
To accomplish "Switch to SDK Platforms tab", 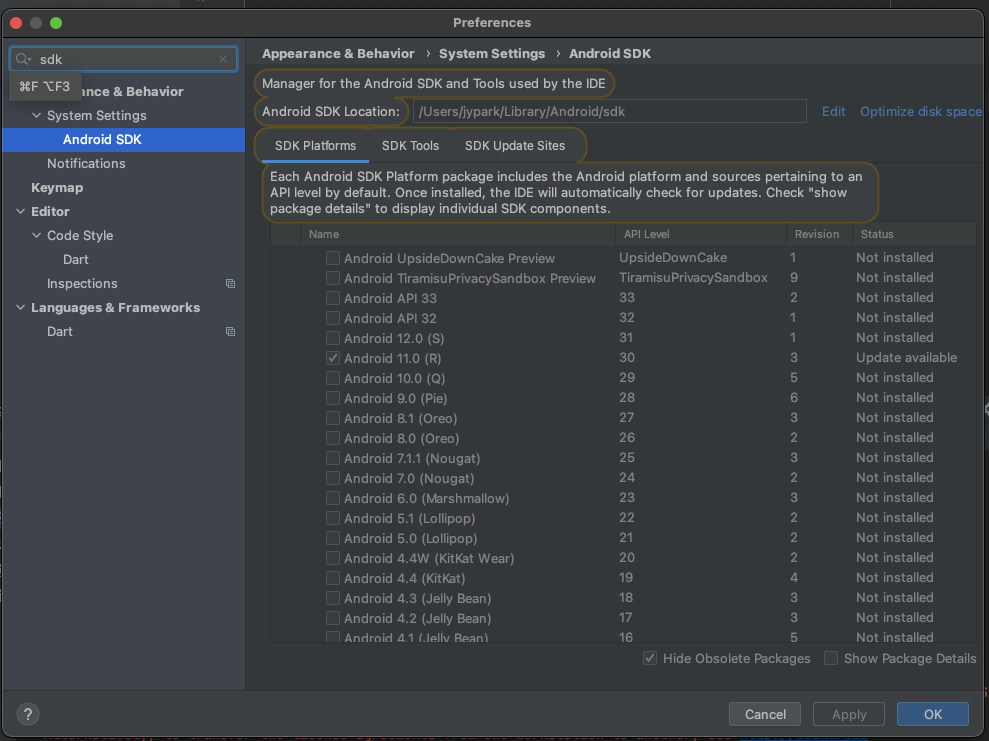I will coord(315,146).
